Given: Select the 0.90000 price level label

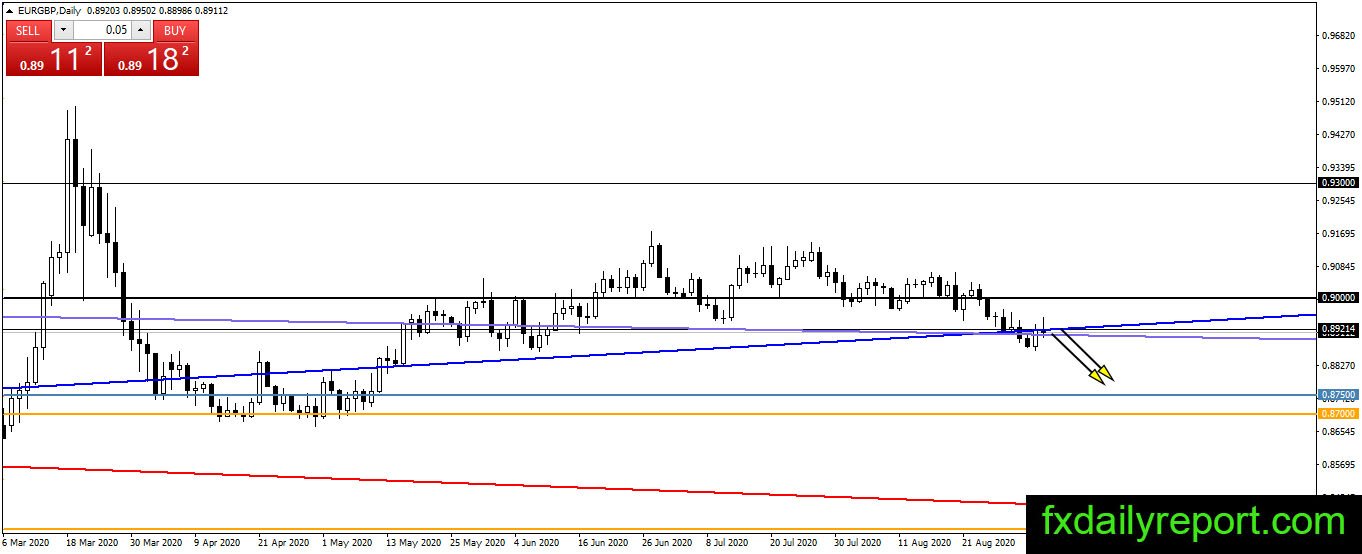Looking at the screenshot, I should (1337, 298).
